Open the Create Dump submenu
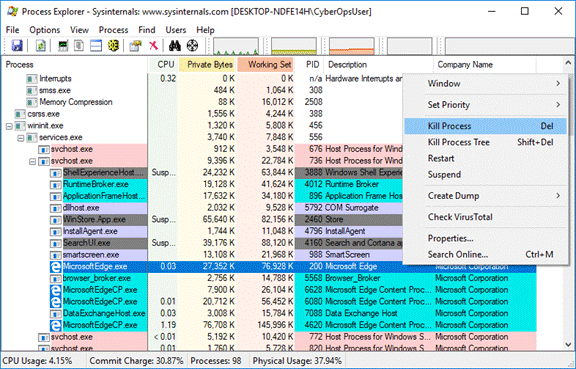The width and height of the screenshot is (576, 369). tap(485, 196)
